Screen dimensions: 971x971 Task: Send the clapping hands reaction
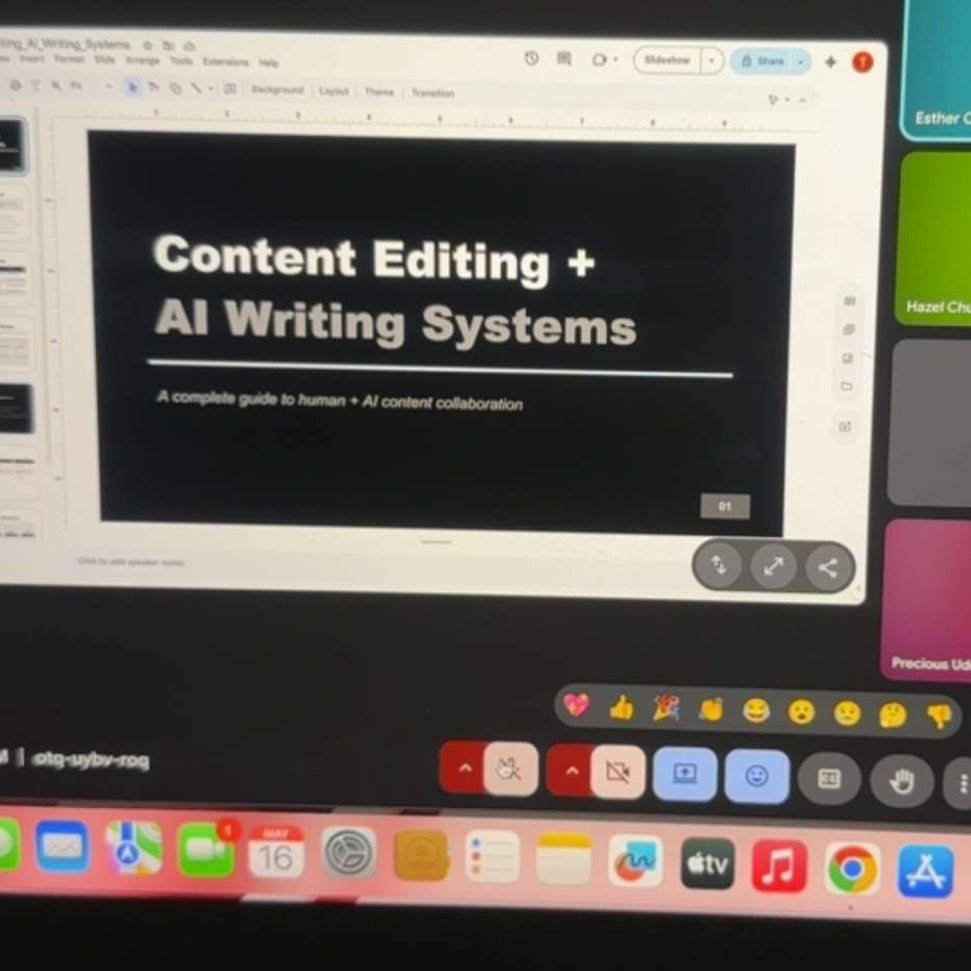(711, 710)
